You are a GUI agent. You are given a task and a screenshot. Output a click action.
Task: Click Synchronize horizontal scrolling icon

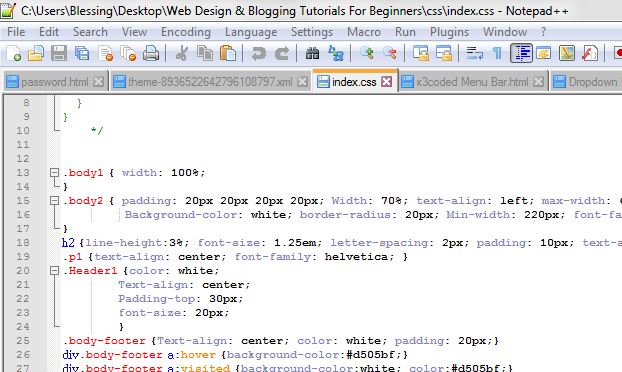pos(443,53)
